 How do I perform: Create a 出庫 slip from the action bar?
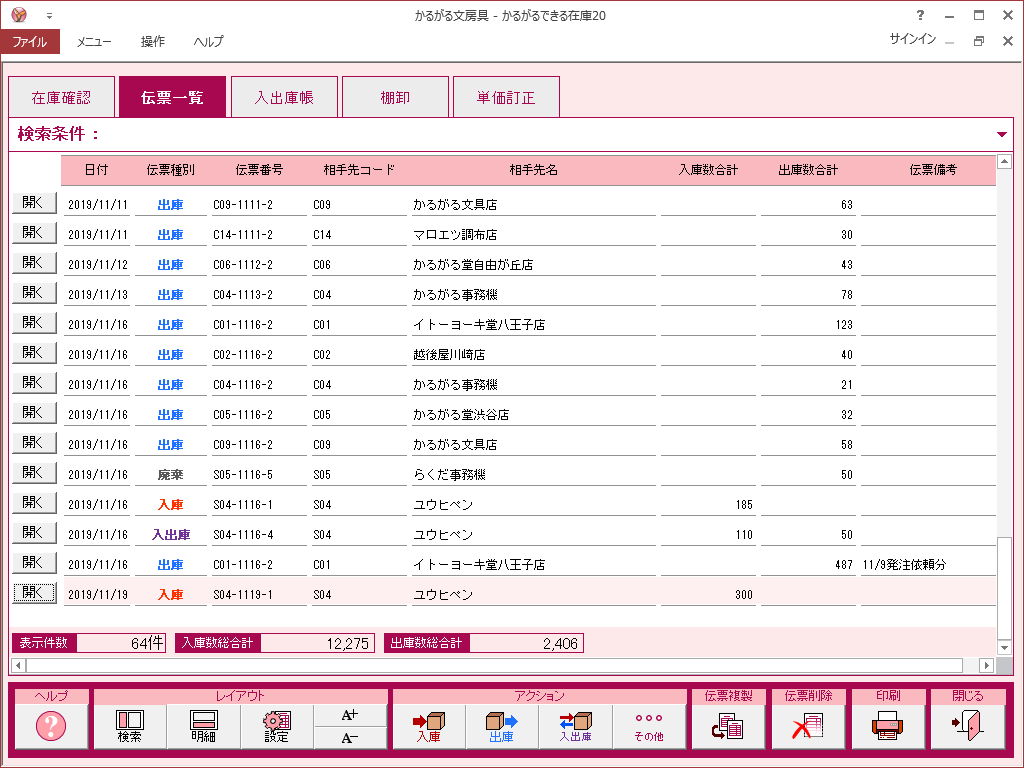tap(502, 726)
